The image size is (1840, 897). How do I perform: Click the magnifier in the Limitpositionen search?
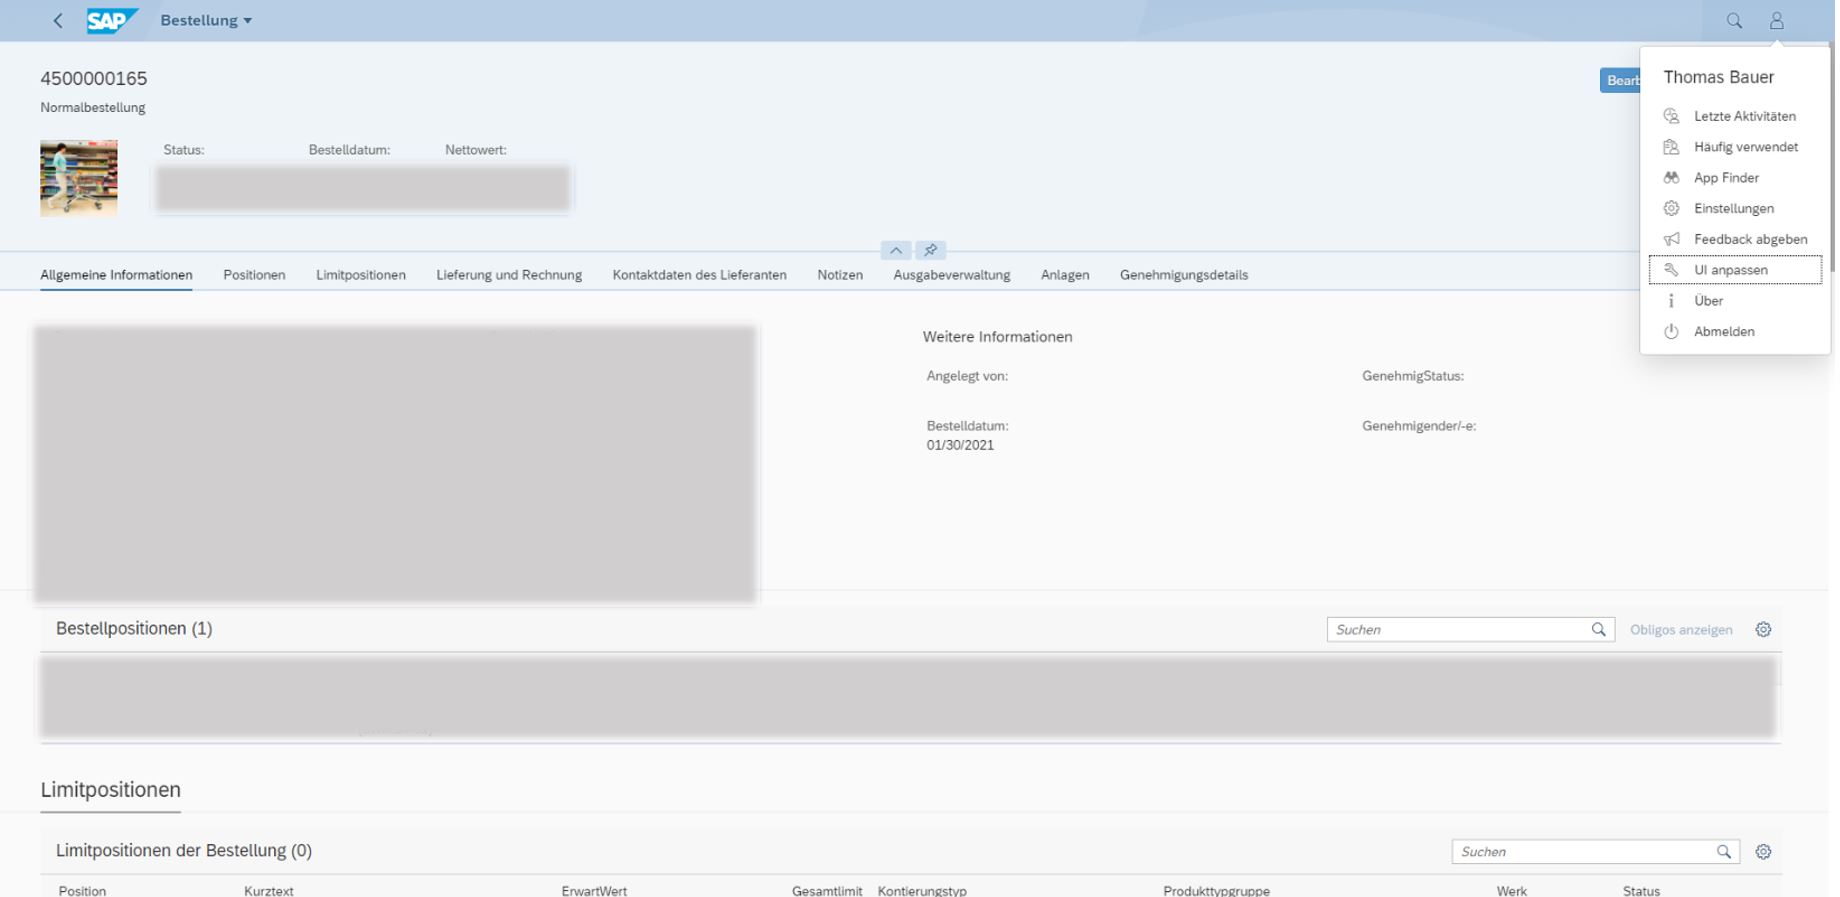(1724, 852)
